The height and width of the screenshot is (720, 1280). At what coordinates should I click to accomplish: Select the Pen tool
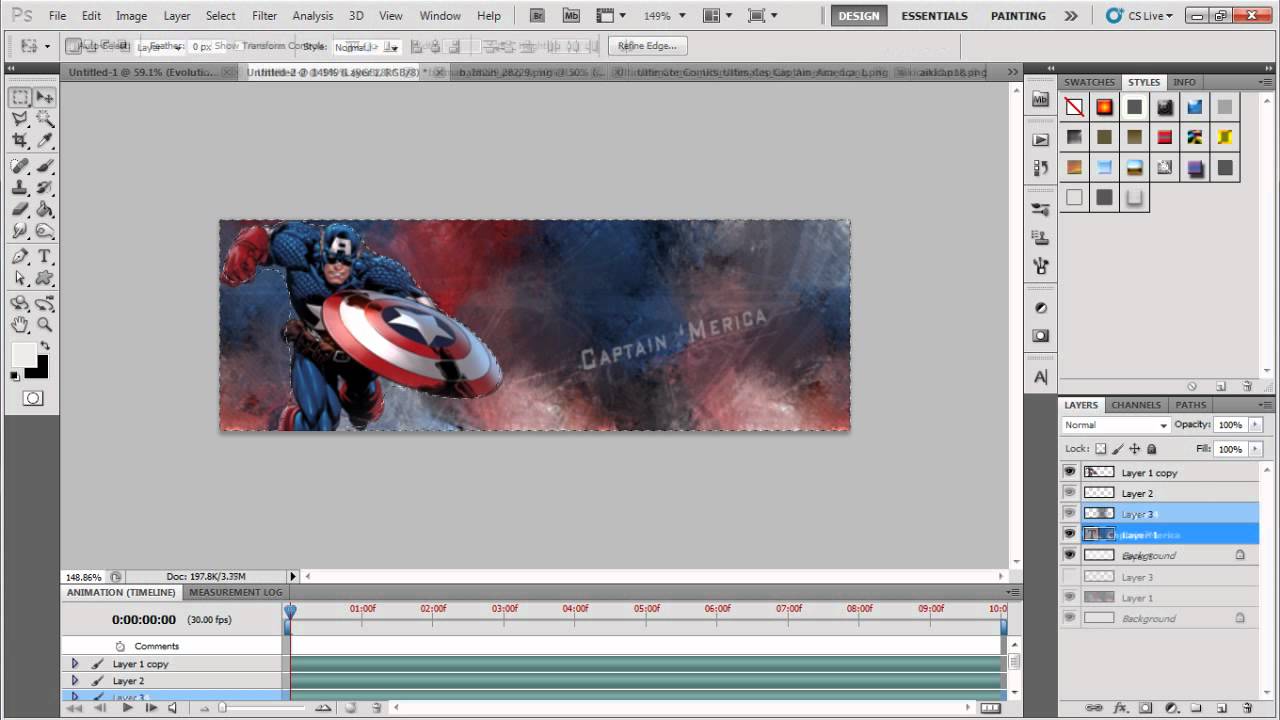click(20, 257)
